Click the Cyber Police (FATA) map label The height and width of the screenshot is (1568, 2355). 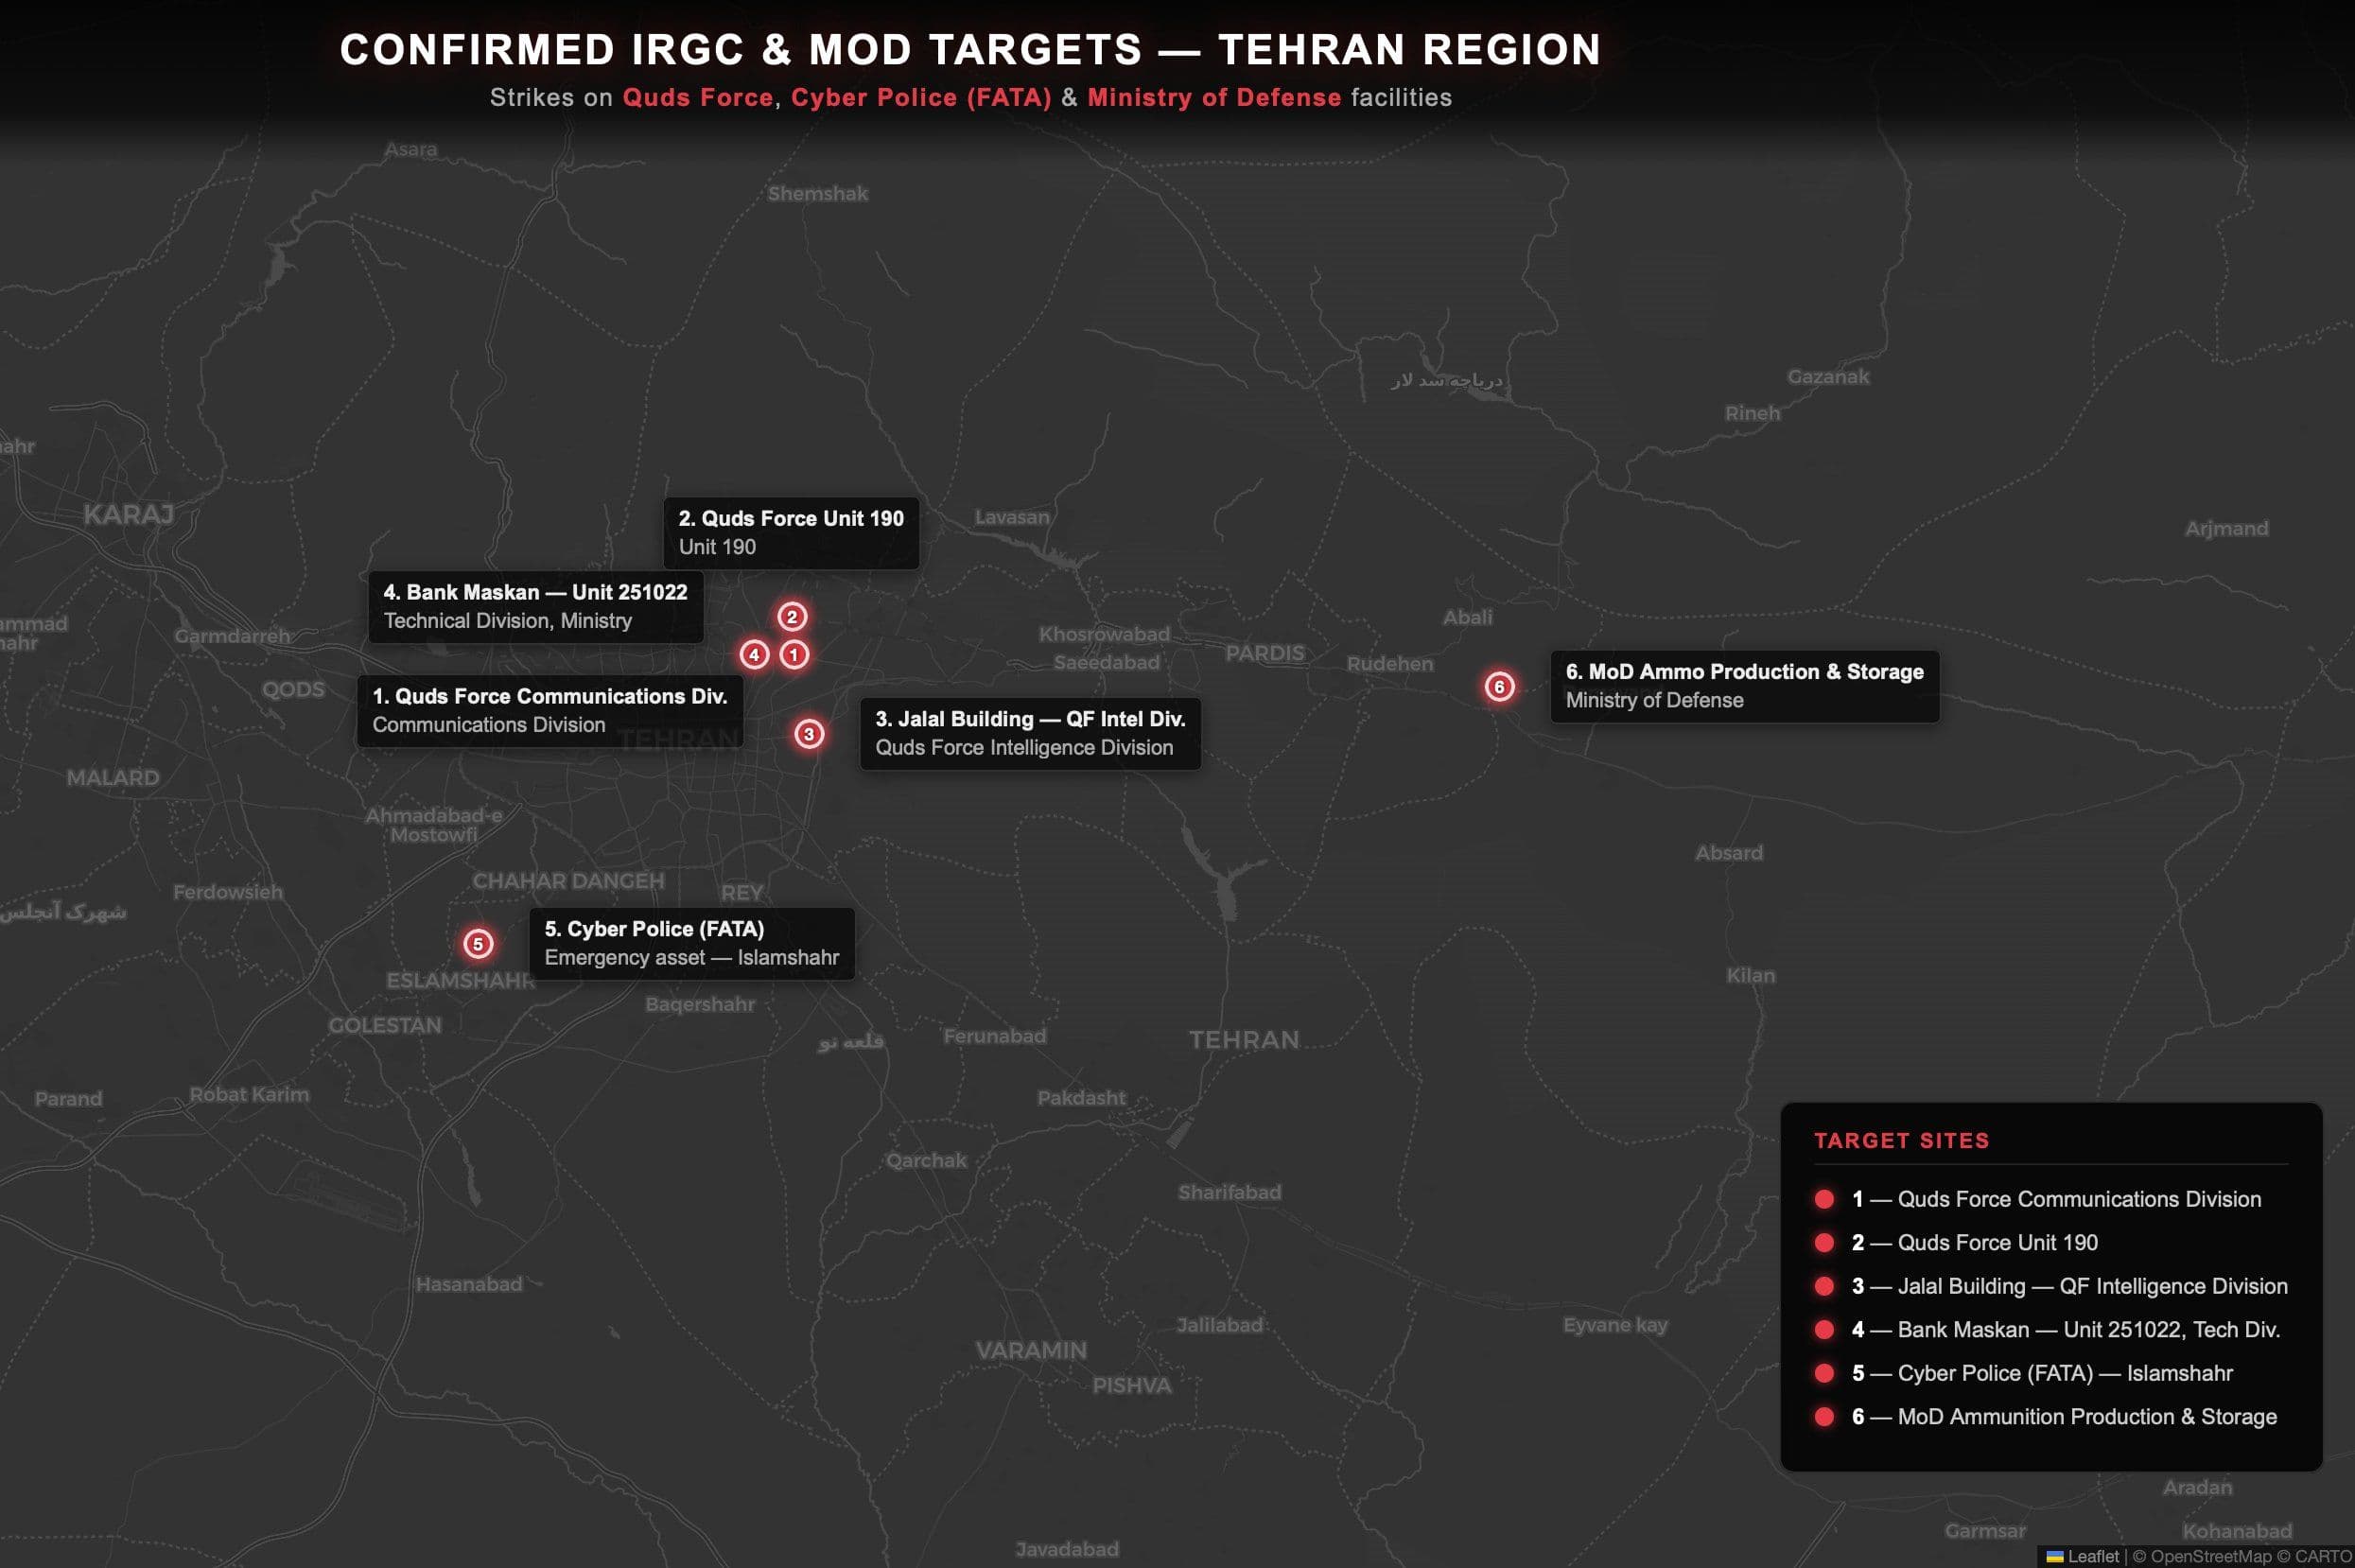pos(692,943)
